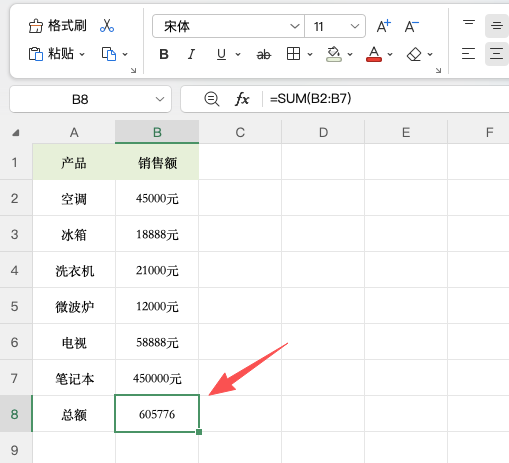Click the Copy icon
This screenshot has height=463, width=509.
pos(109,54)
